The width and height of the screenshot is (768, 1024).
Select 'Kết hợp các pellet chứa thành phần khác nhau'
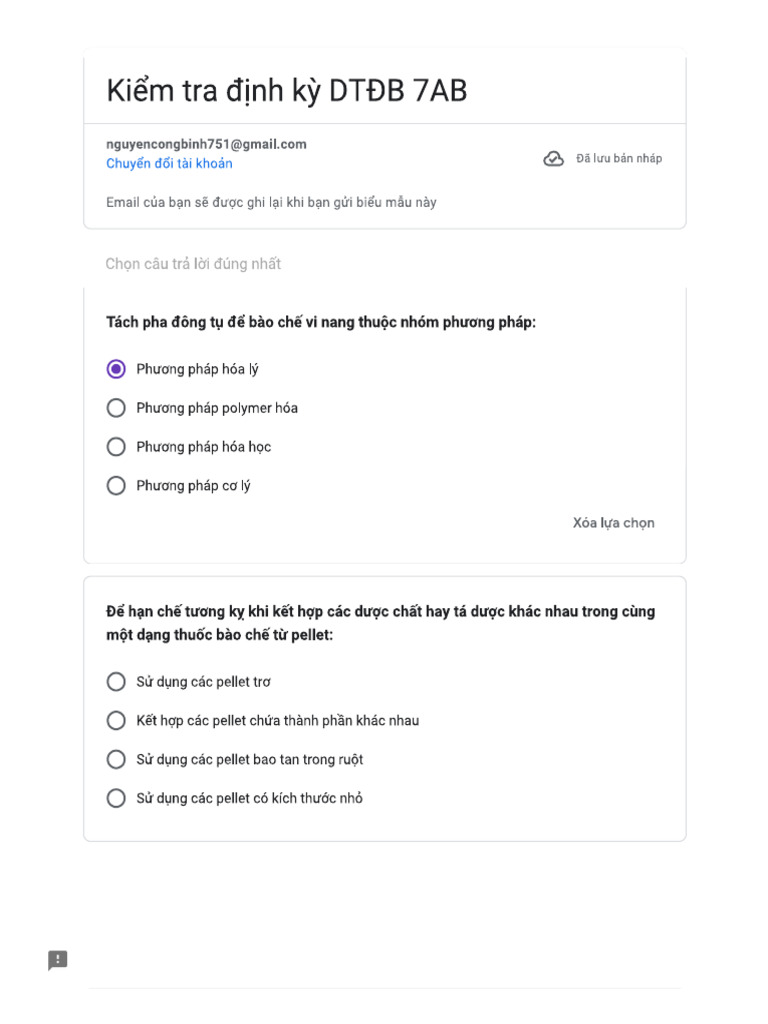coord(116,721)
